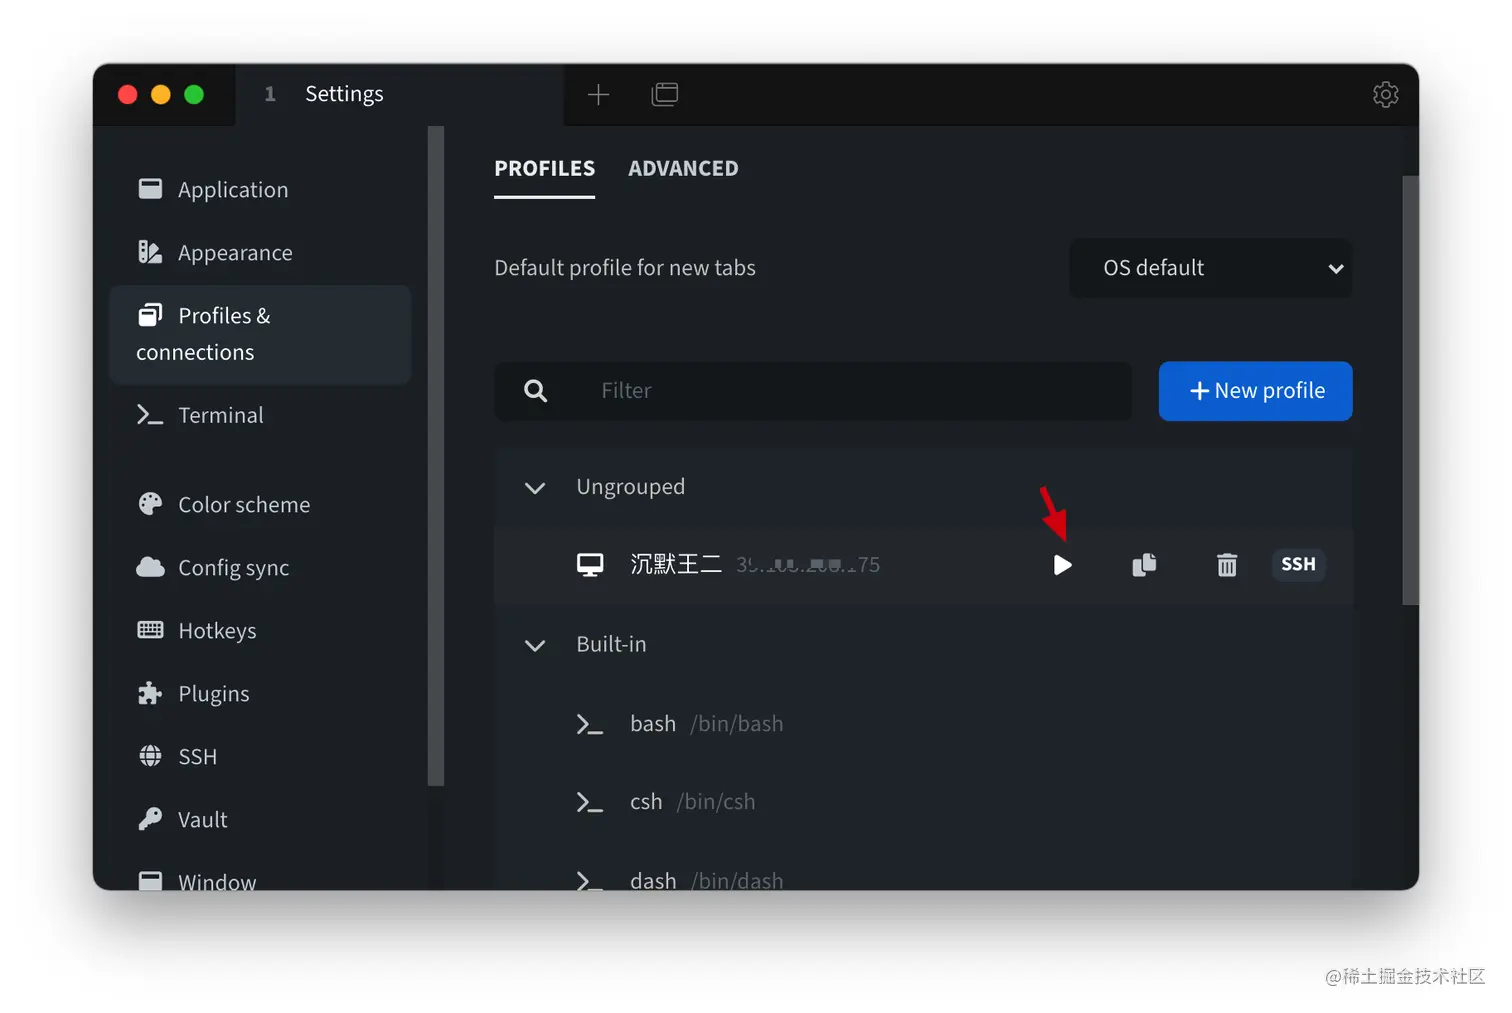Screen dimensions: 1512x1013
Task: Switch to the PROFILES tab
Action: coord(544,169)
